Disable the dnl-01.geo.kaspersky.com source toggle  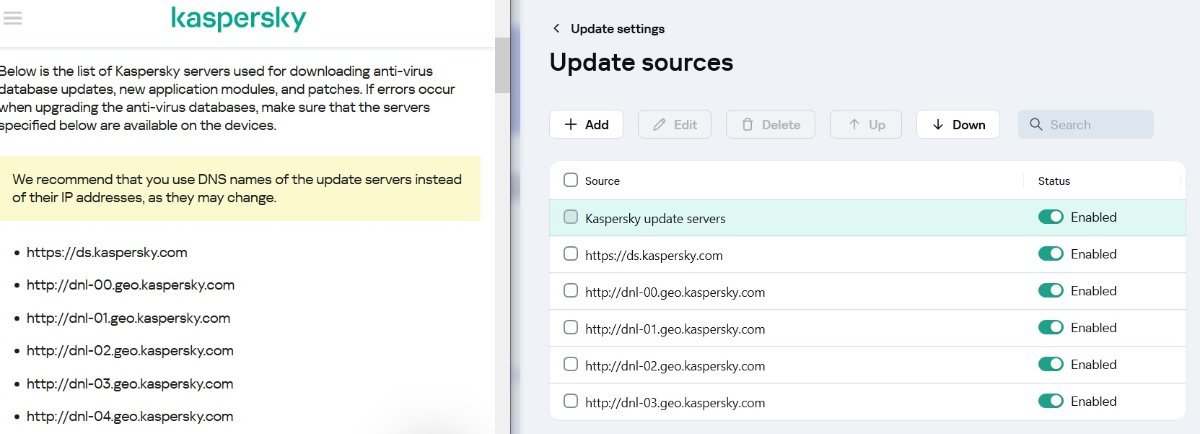click(1050, 328)
